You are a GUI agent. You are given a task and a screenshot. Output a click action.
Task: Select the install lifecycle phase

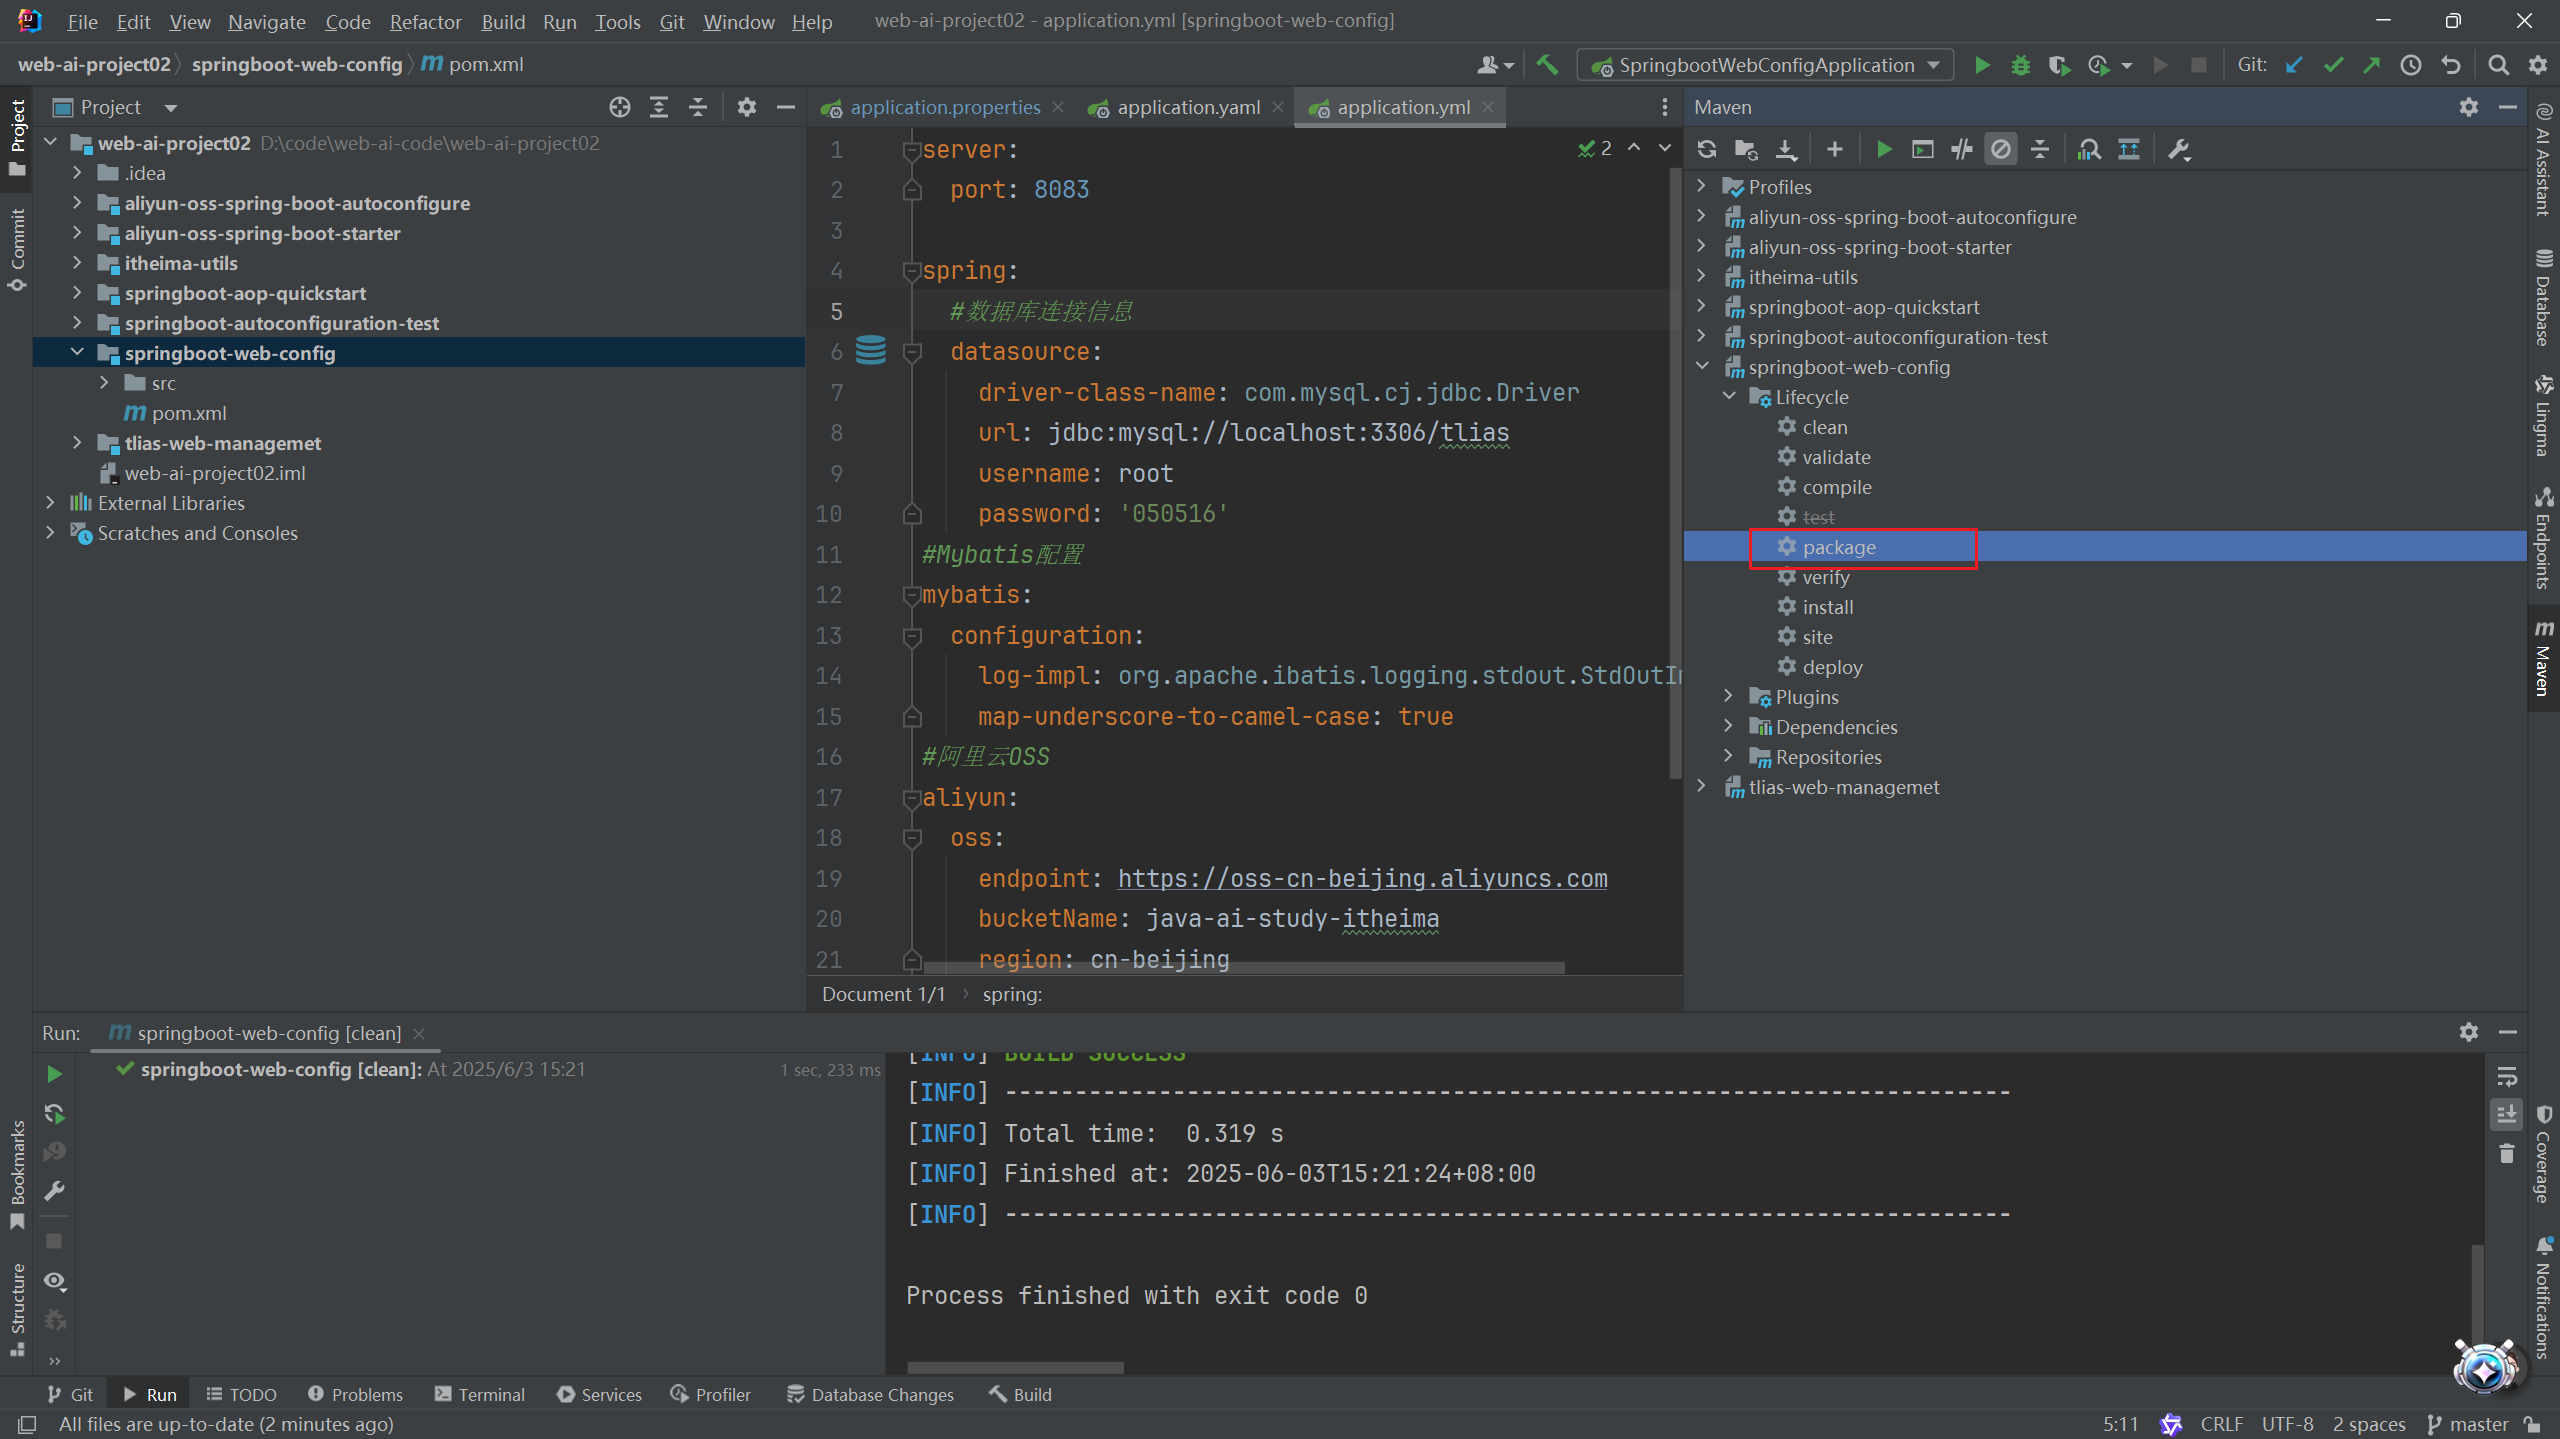[1827, 607]
